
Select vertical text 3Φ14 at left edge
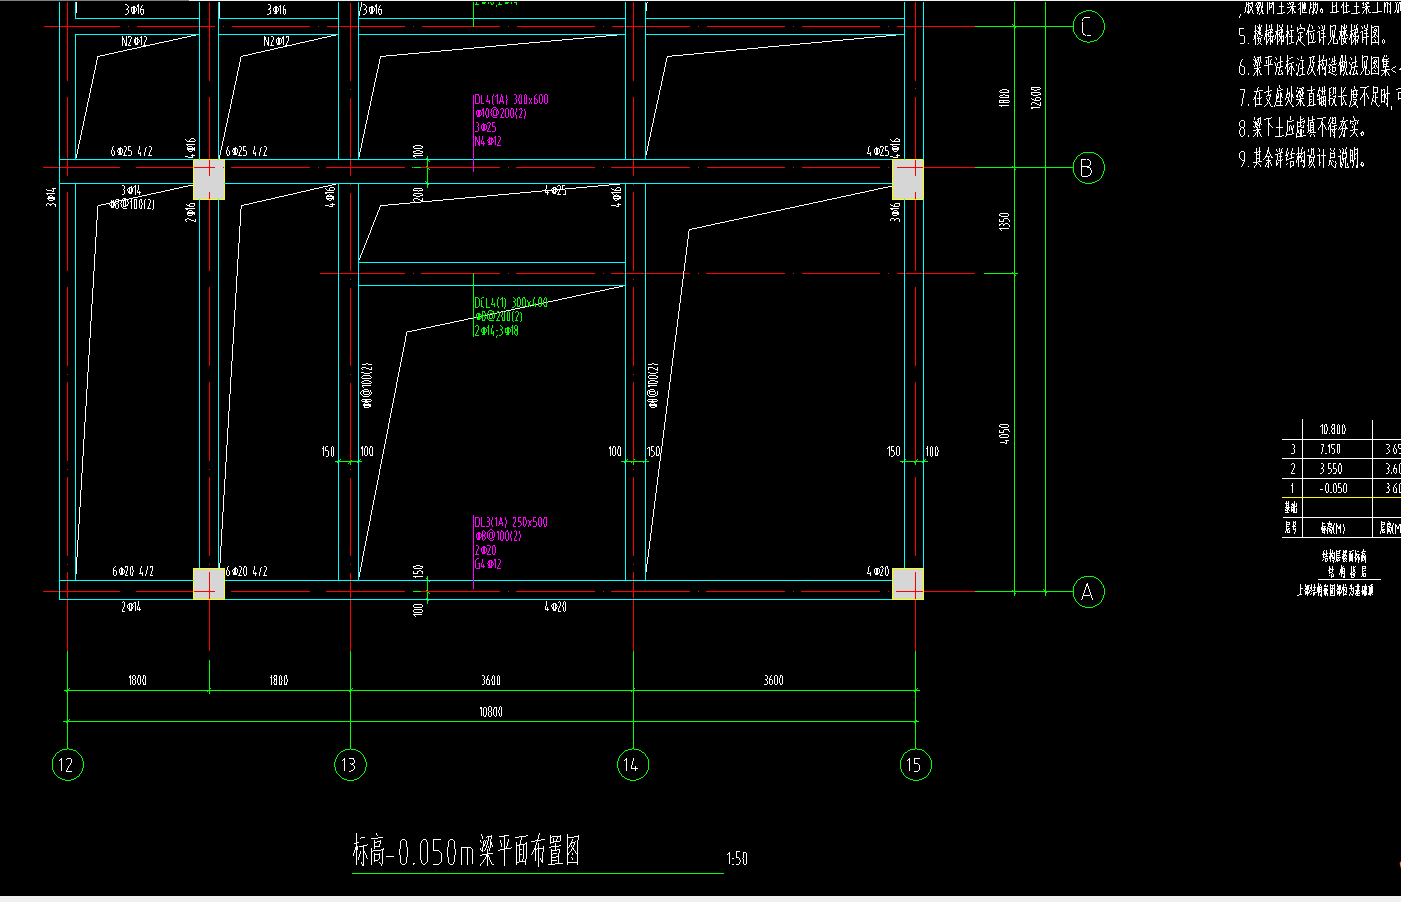click(x=50, y=198)
